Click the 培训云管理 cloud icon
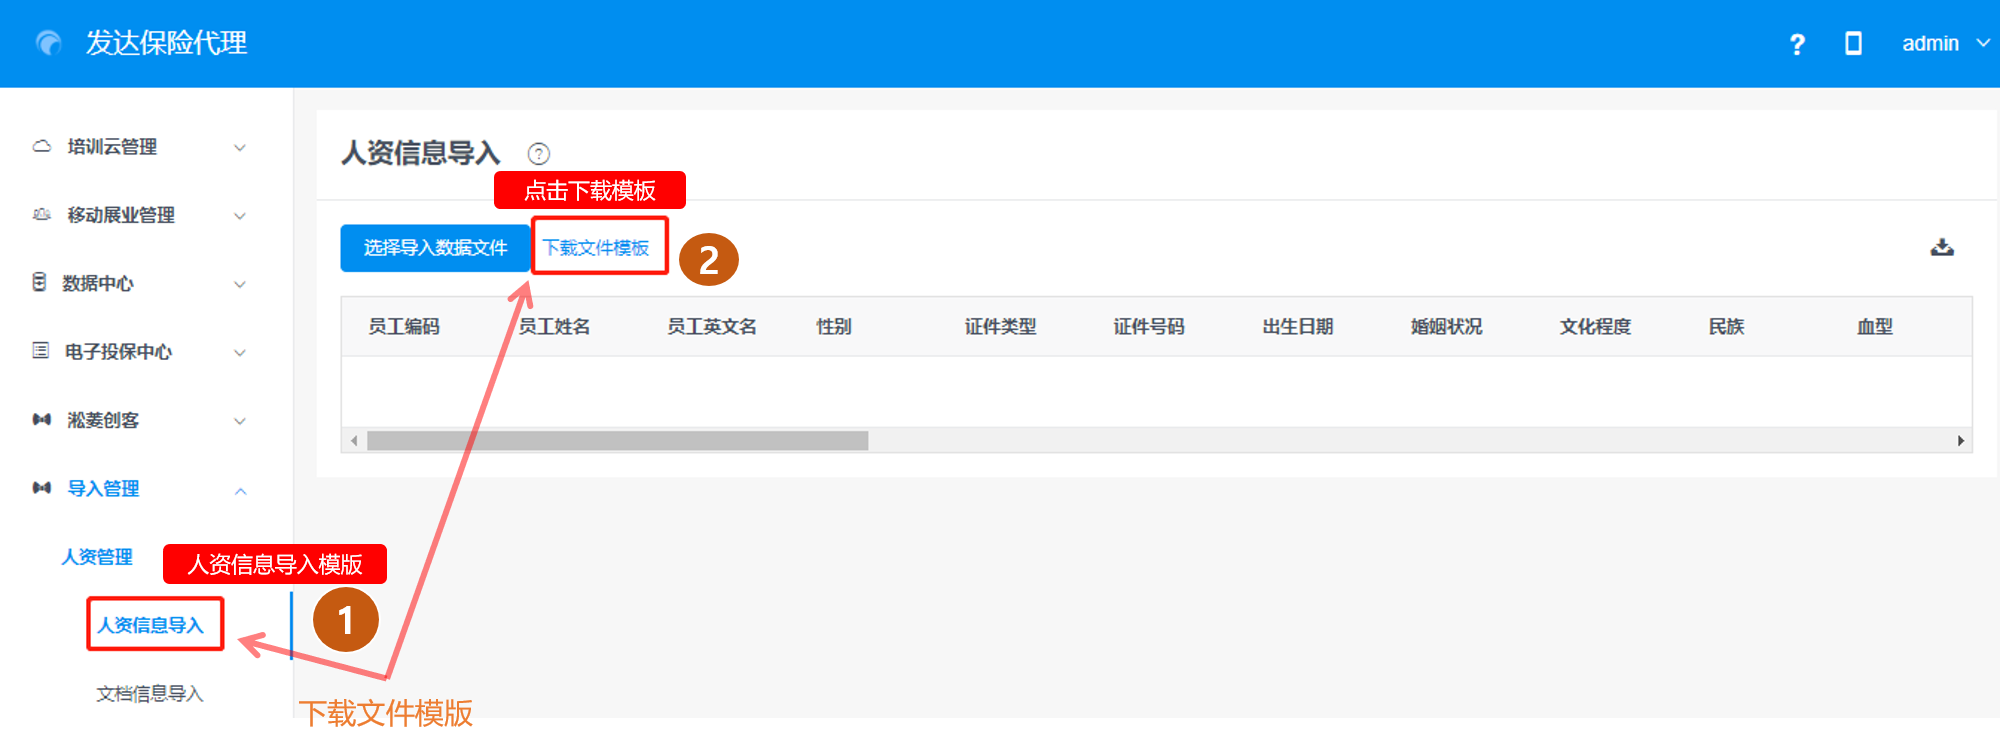 [x=42, y=146]
